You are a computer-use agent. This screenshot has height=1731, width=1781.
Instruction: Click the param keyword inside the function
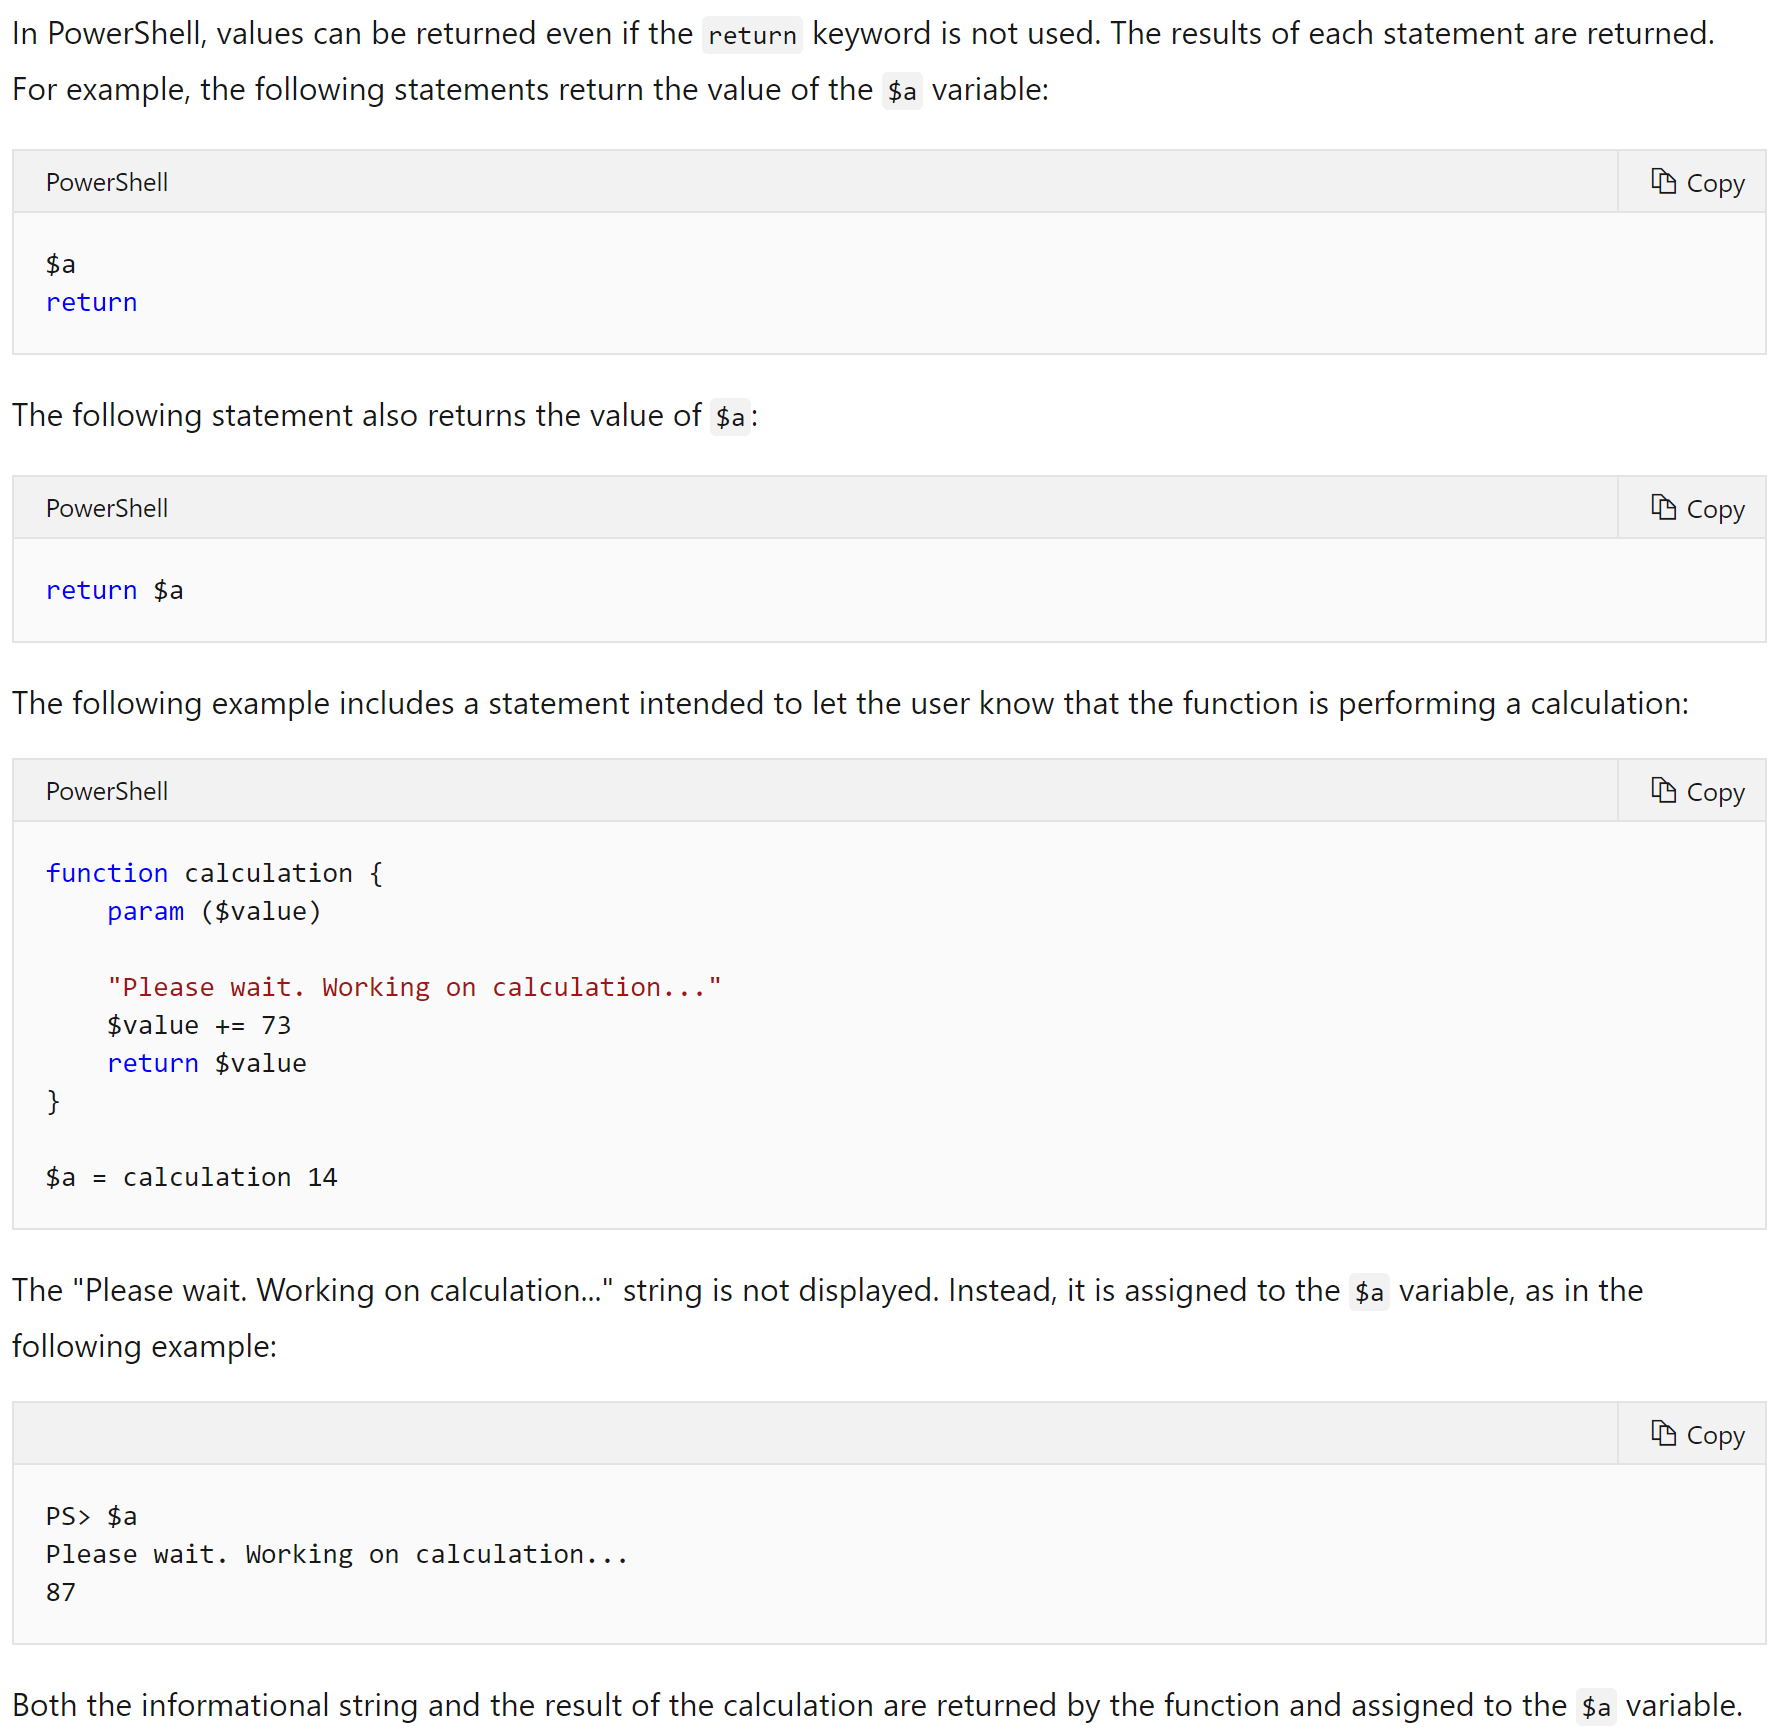pos(146,911)
